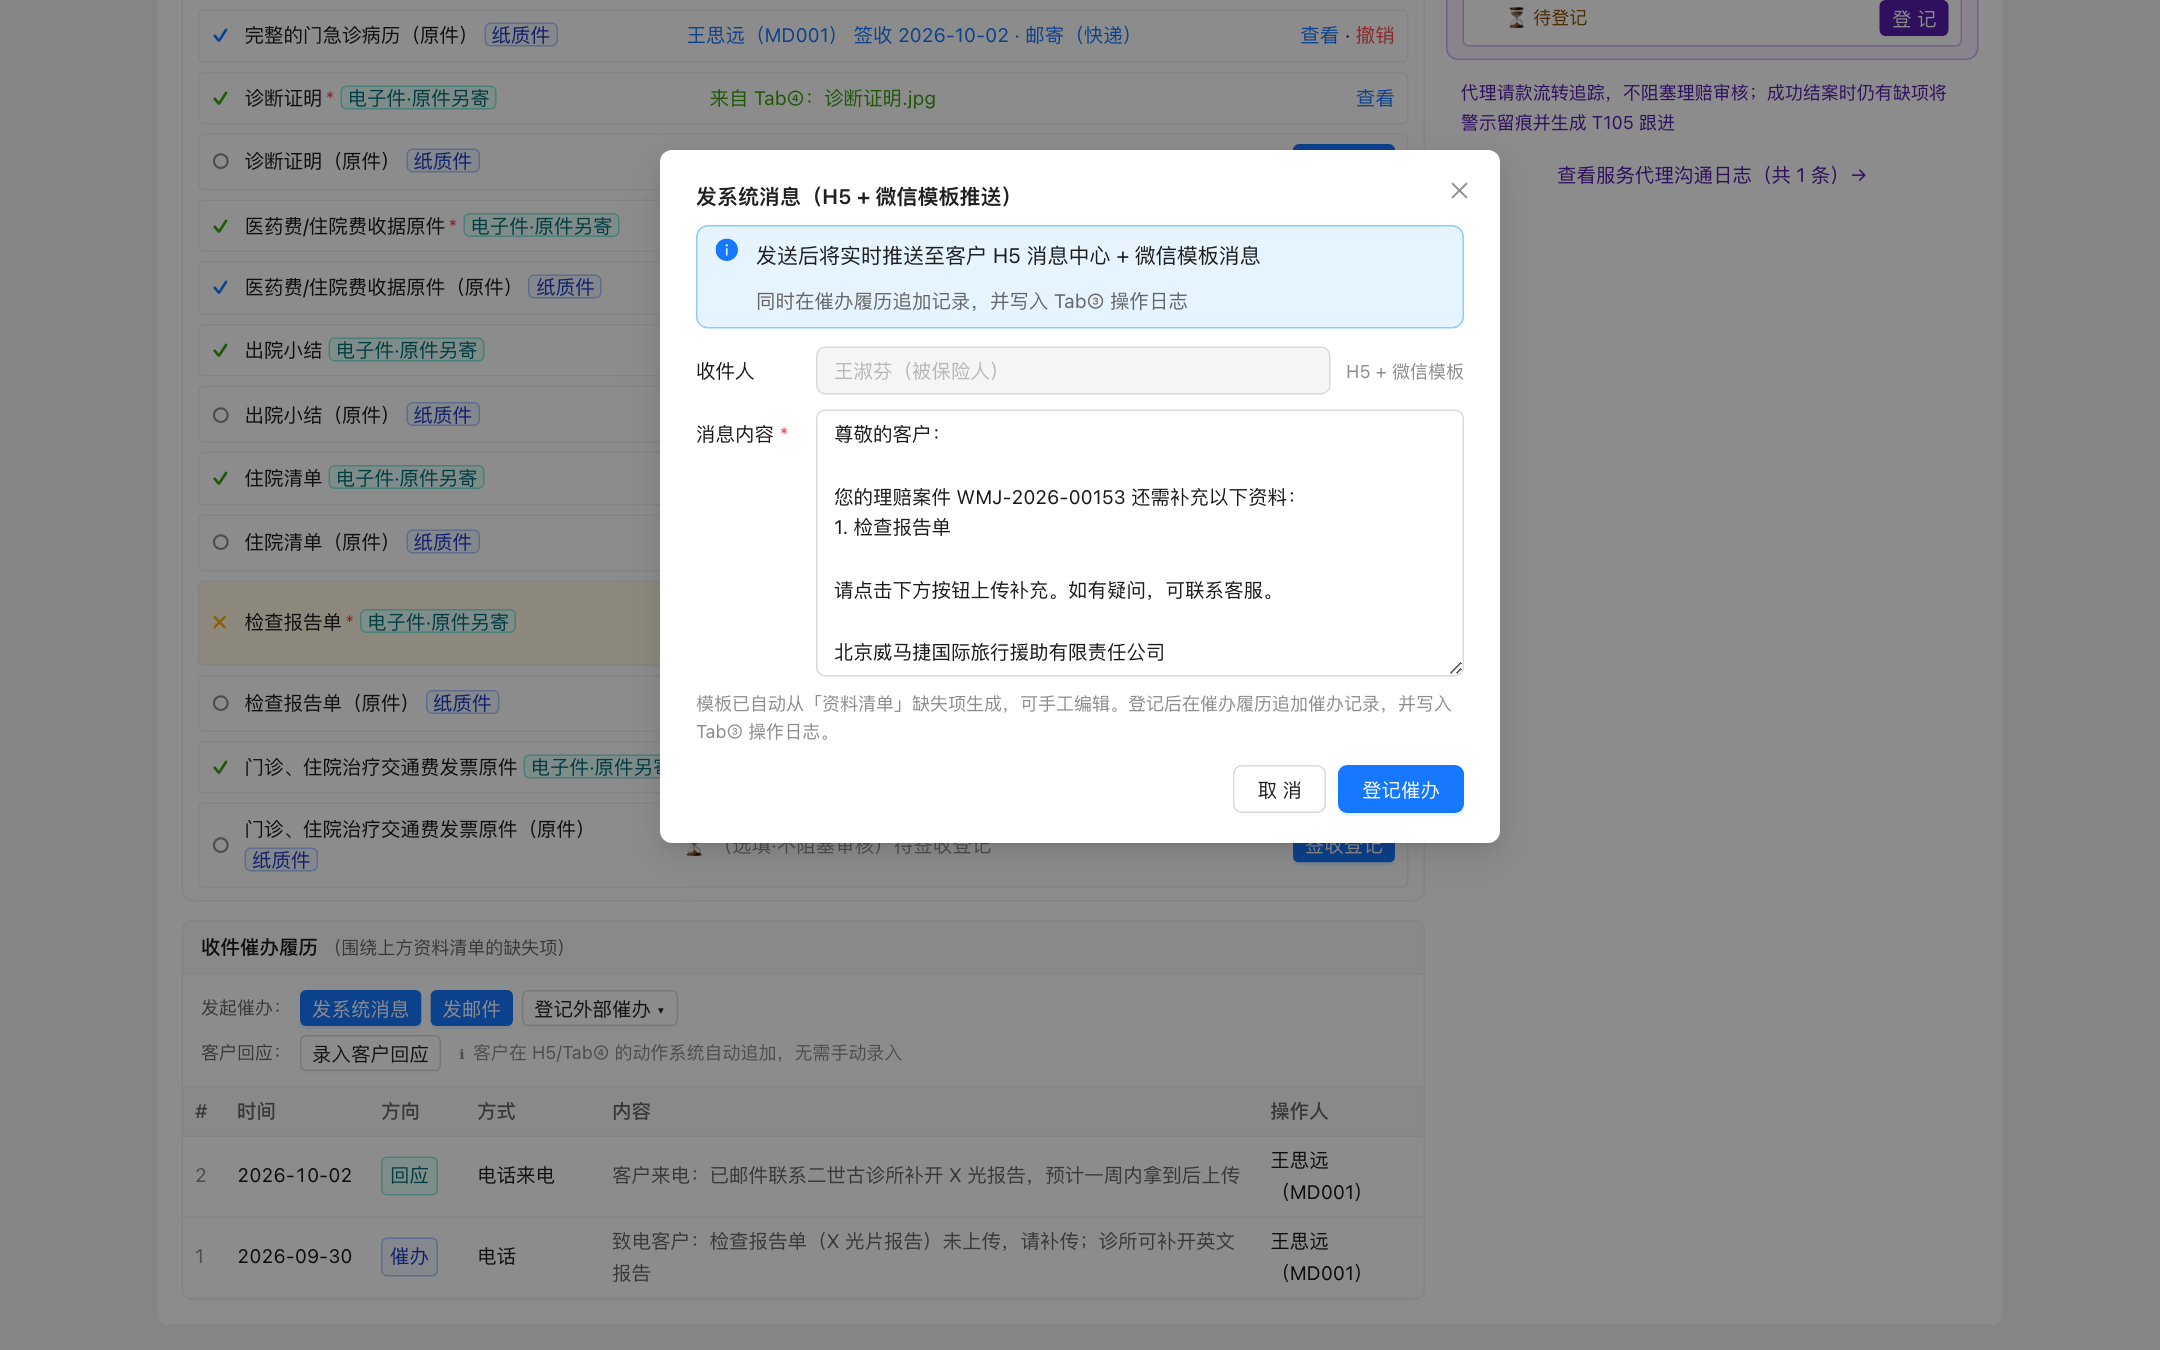The width and height of the screenshot is (2160, 1350).
Task: Click the 2026-09-30 date cell
Action: (x=295, y=1256)
